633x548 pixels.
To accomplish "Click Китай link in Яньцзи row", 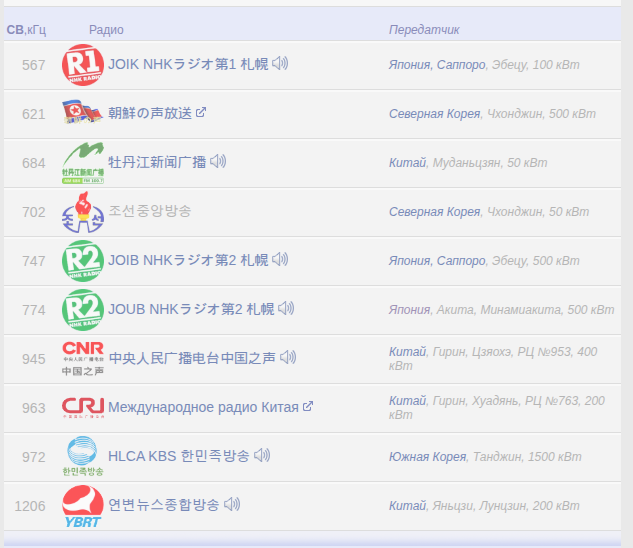I will [x=407, y=506].
